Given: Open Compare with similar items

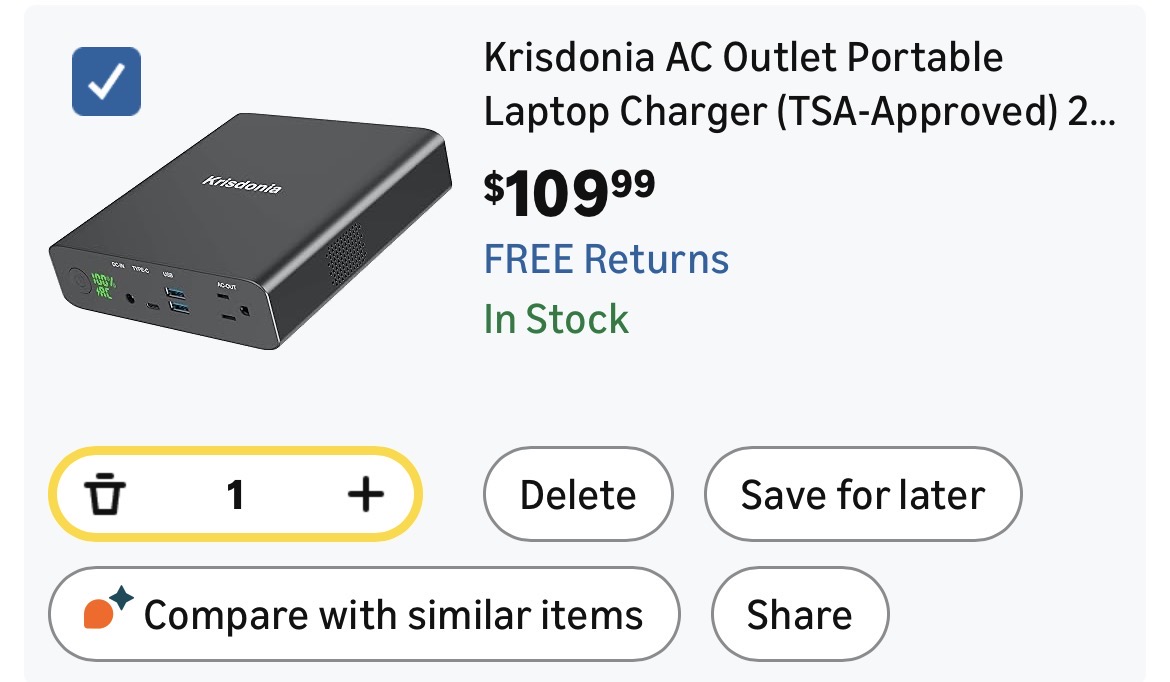Looking at the screenshot, I should 364,614.
